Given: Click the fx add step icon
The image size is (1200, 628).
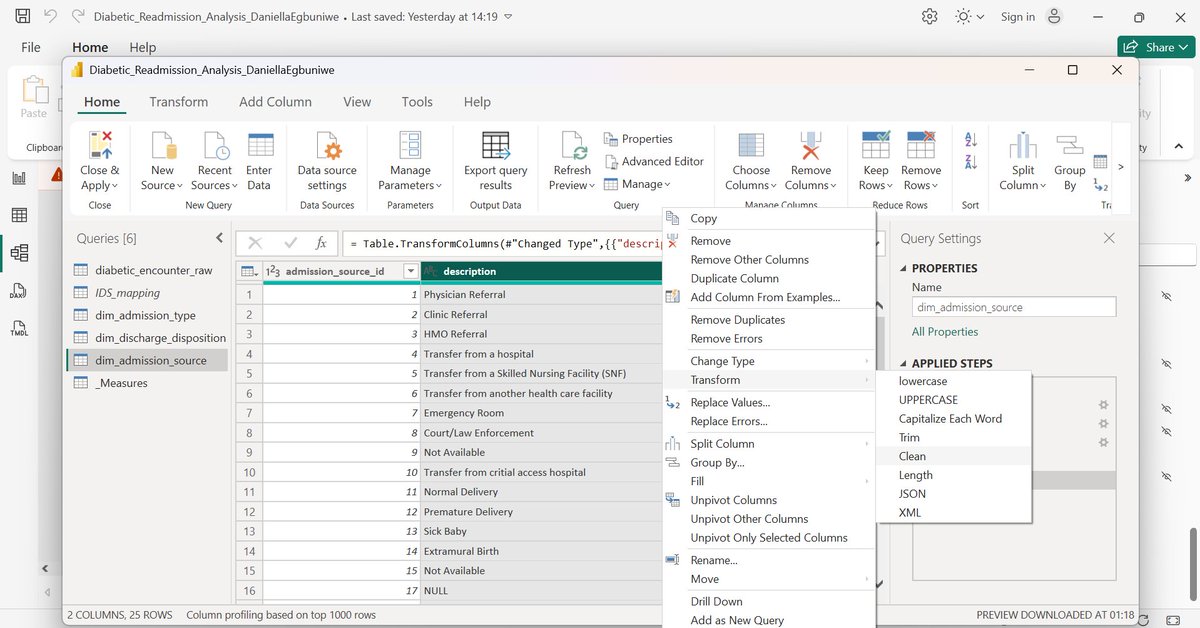Looking at the screenshot, I should click(321, 243).
